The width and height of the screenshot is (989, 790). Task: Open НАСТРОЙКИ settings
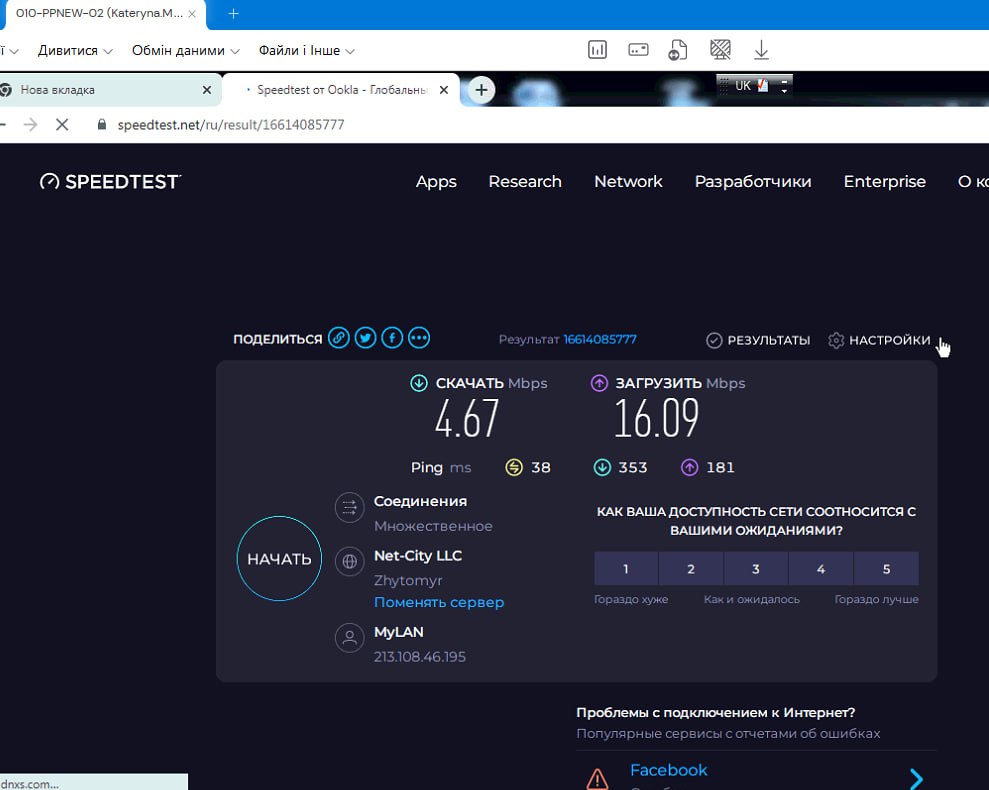click(879, 340)
